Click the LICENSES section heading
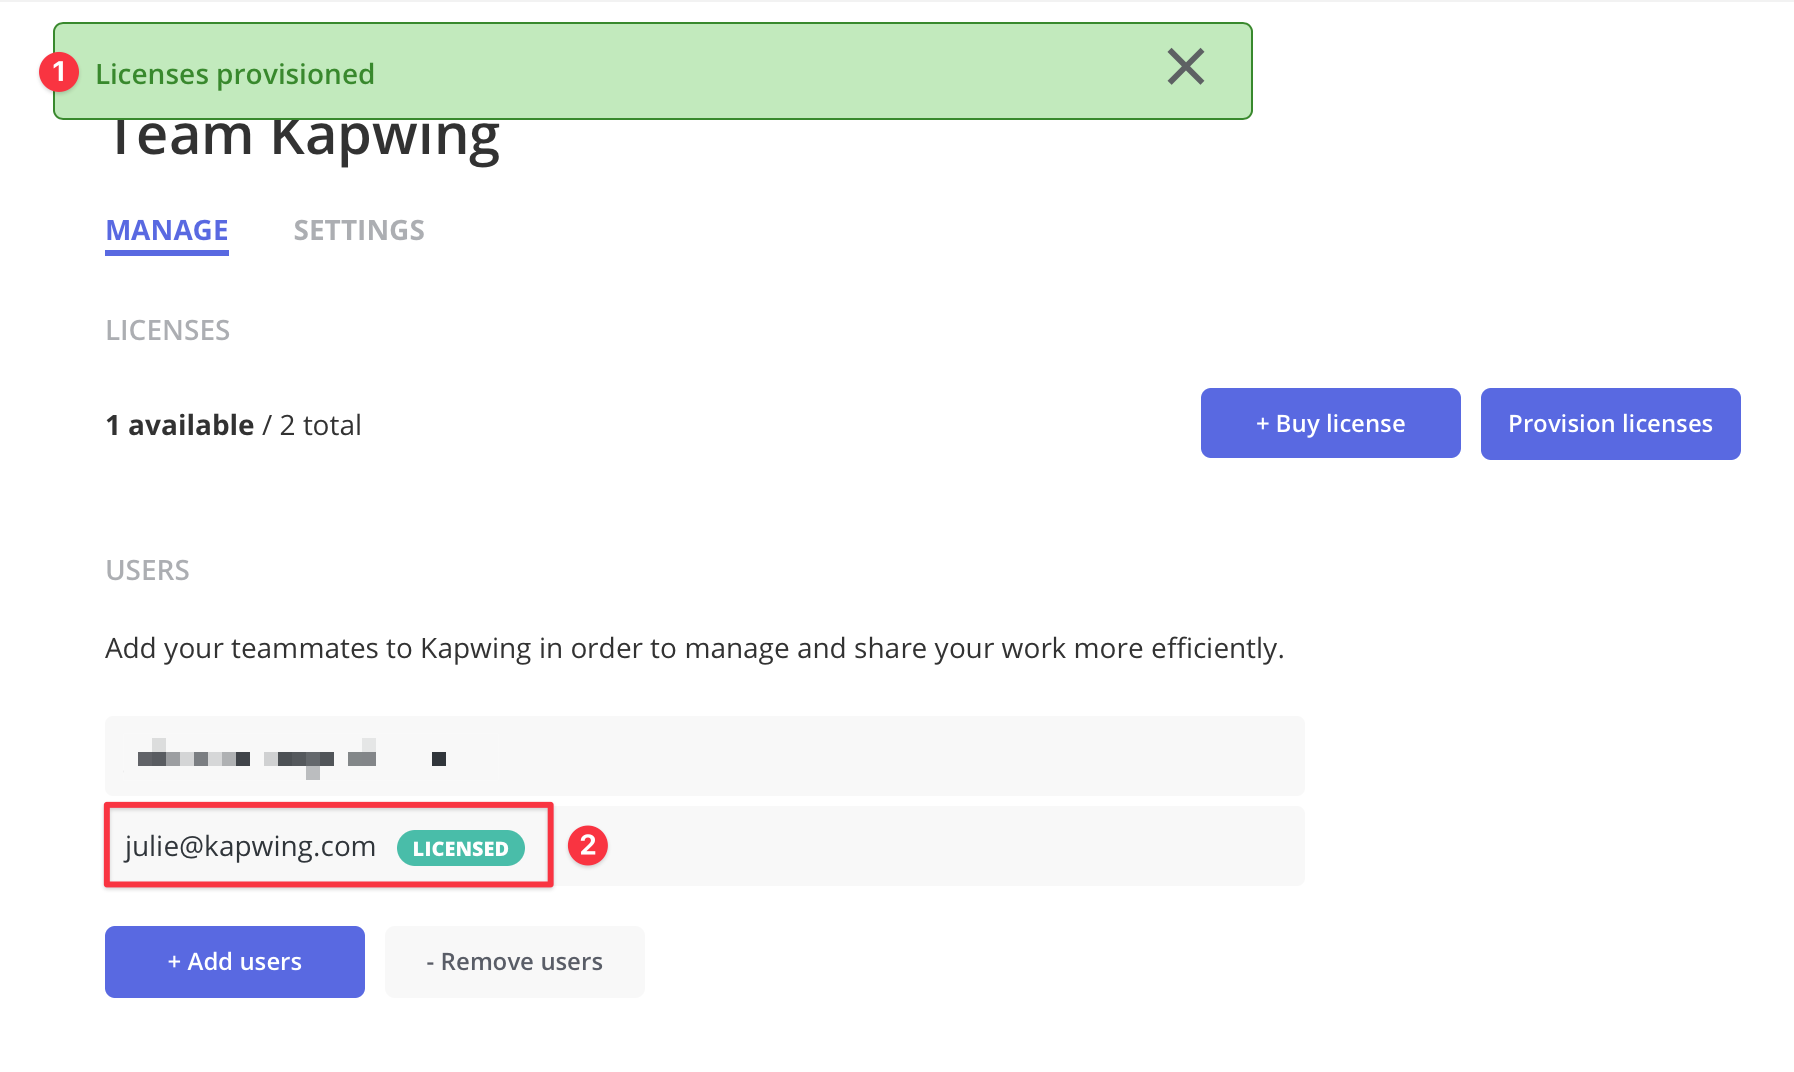The width and height of the screenshot is (1794, 1072). [168, 331]
